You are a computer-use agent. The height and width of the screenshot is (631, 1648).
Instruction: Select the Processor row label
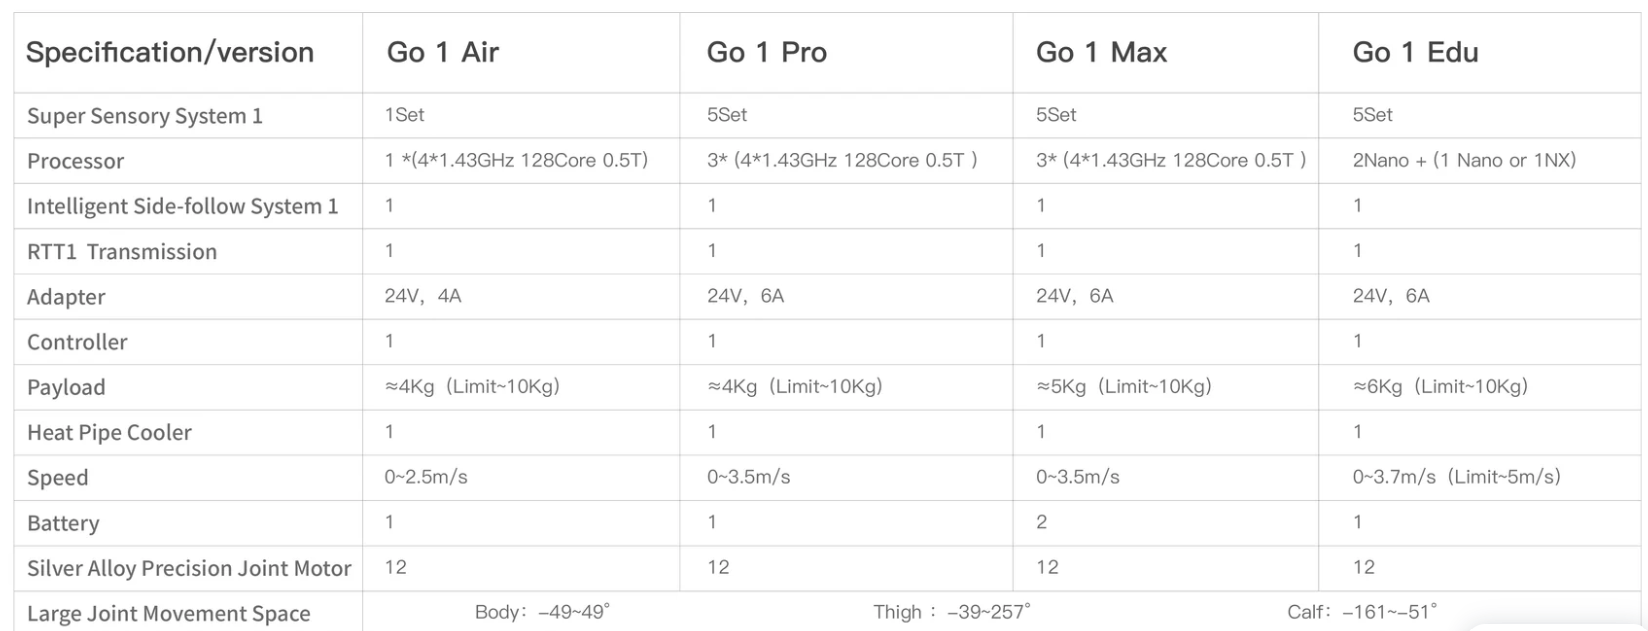[x=76, y=161]
